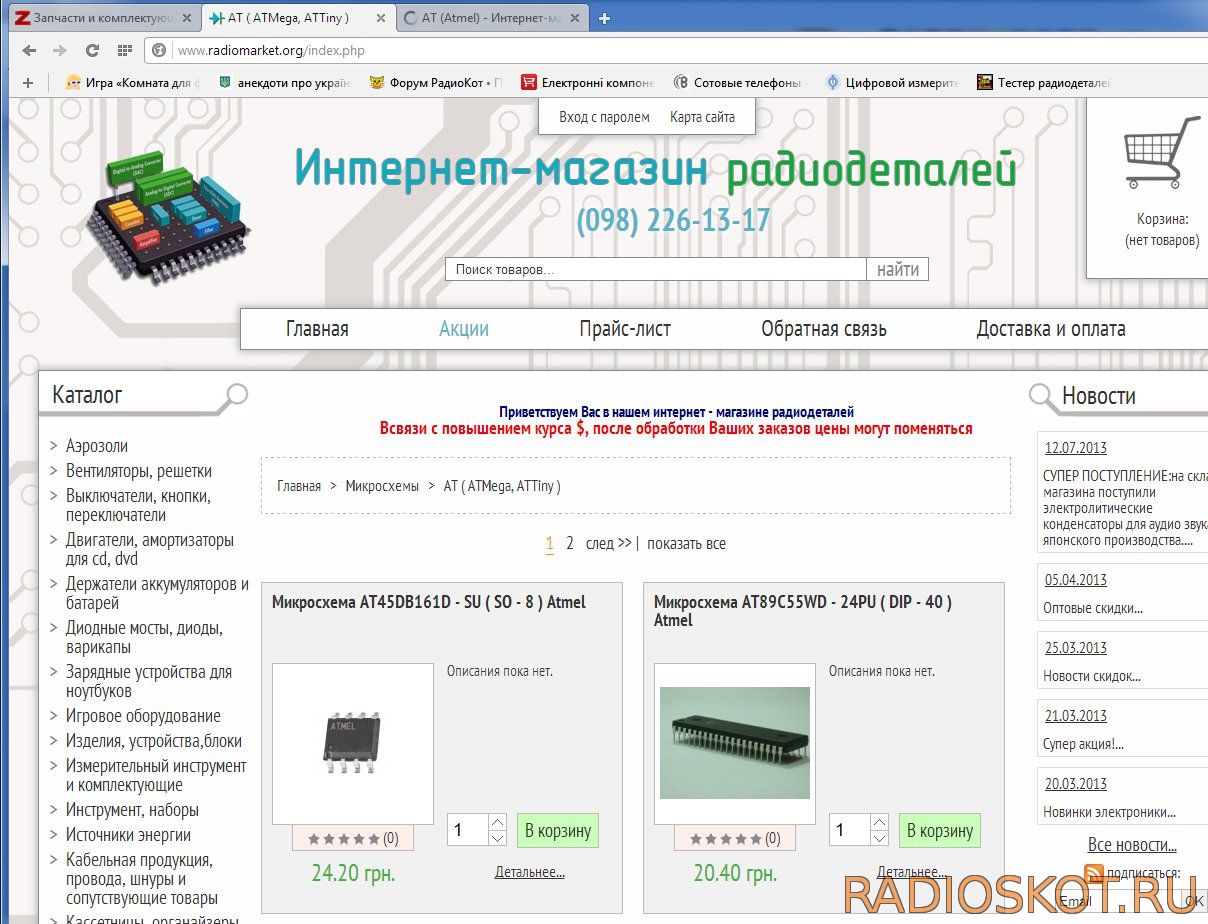
Task: Click Микросхемы in the breadcrumb
Action: point(382,486)
